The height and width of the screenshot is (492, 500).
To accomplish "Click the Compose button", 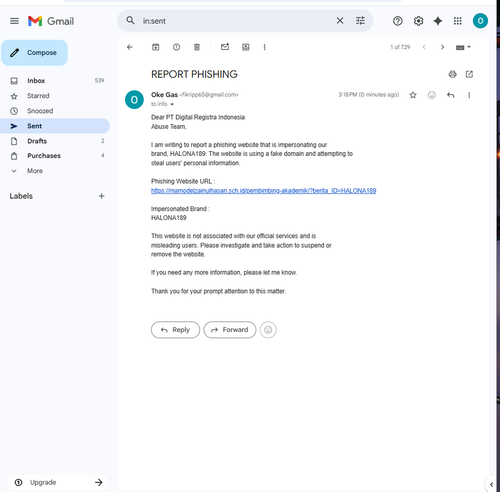I will coord(34,53).
